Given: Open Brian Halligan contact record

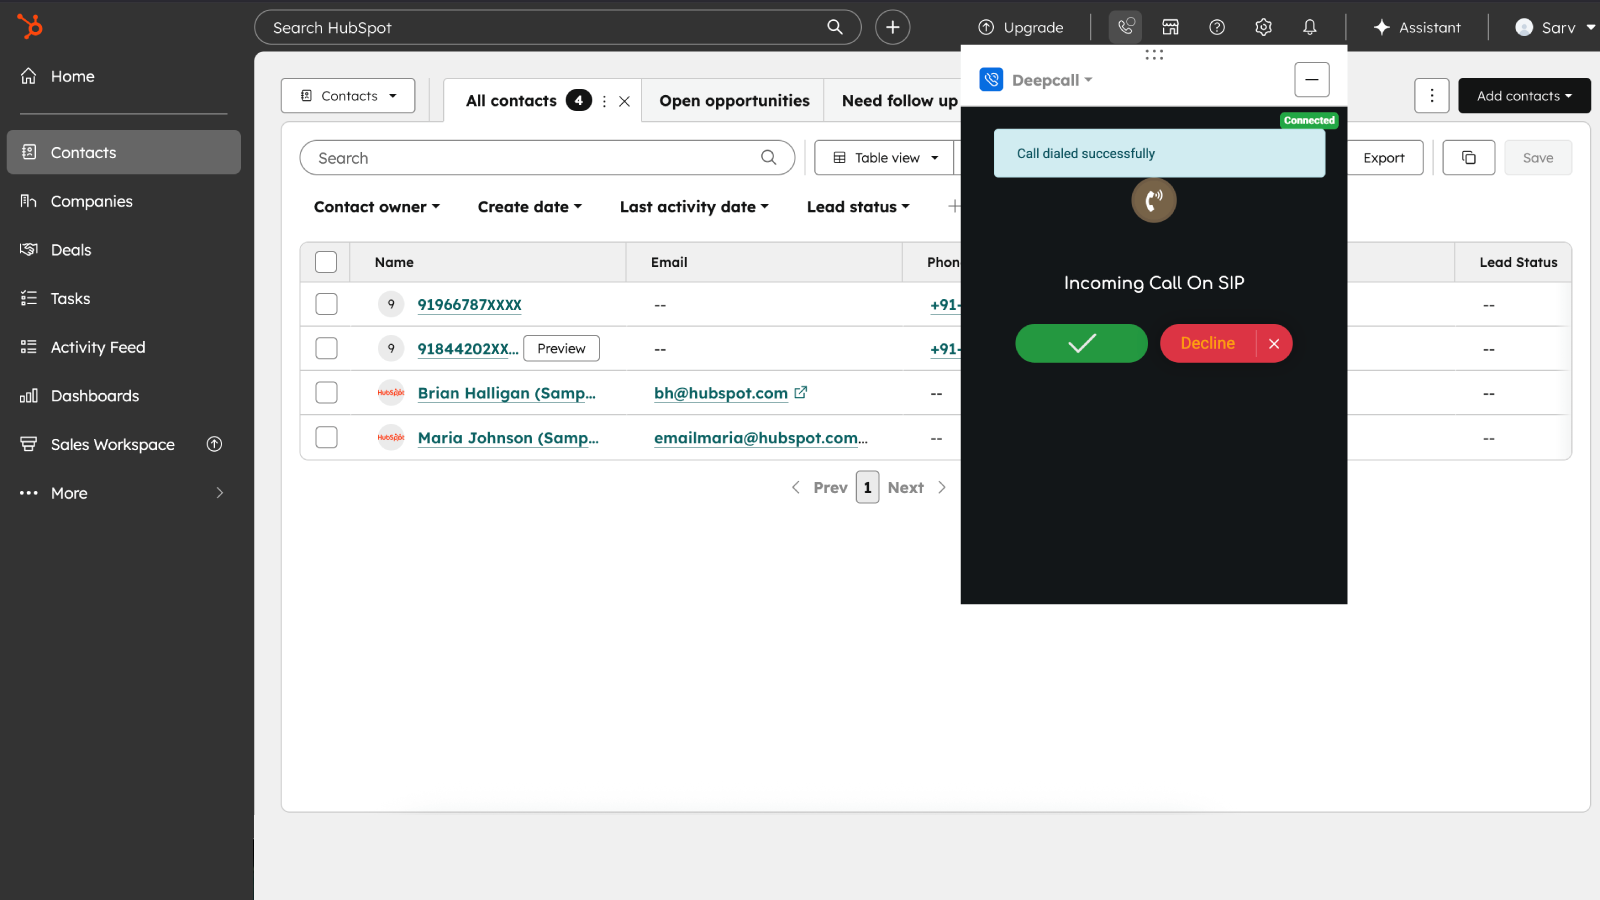Looking at the screenshot, I should [x=506, y=393].
